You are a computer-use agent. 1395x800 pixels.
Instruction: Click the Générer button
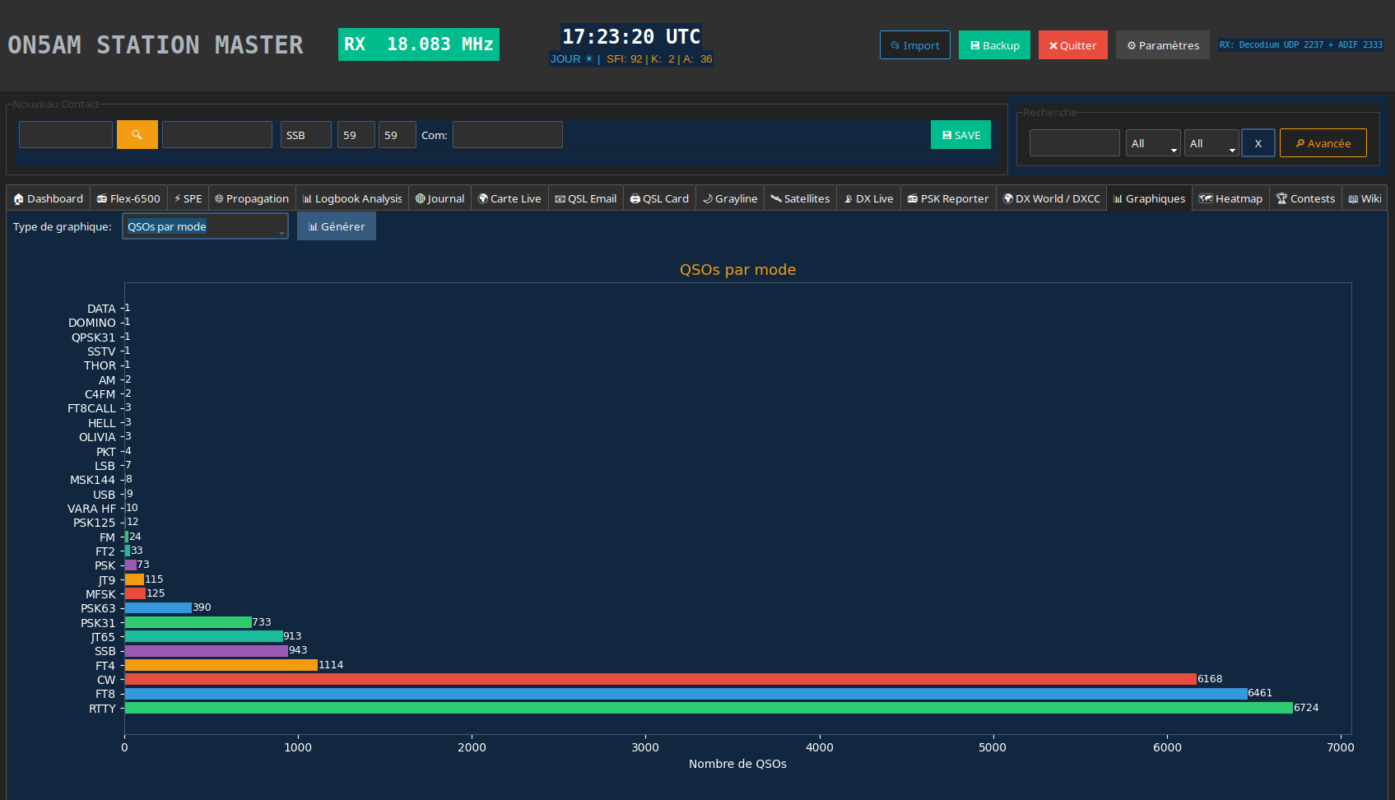click(336, 226)
